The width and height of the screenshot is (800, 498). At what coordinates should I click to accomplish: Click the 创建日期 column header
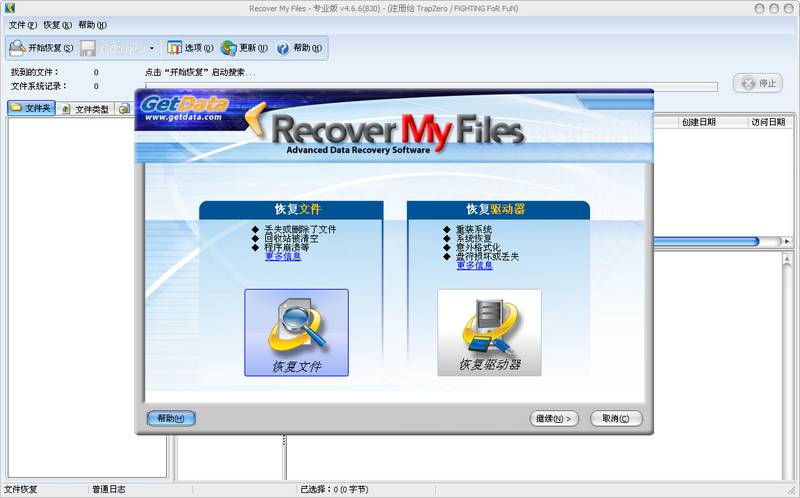click(x=698, y=122)
